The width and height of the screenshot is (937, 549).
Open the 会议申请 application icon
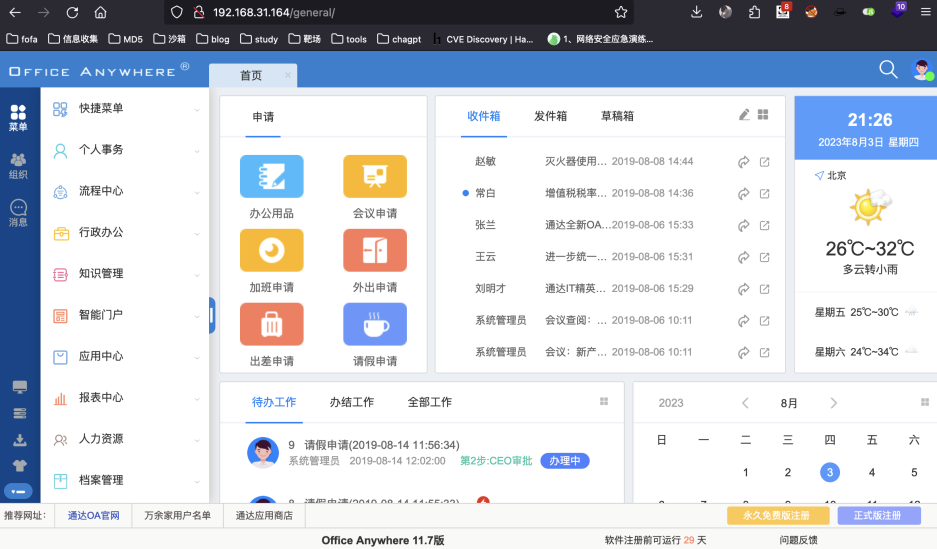click(x=374, y=177)
